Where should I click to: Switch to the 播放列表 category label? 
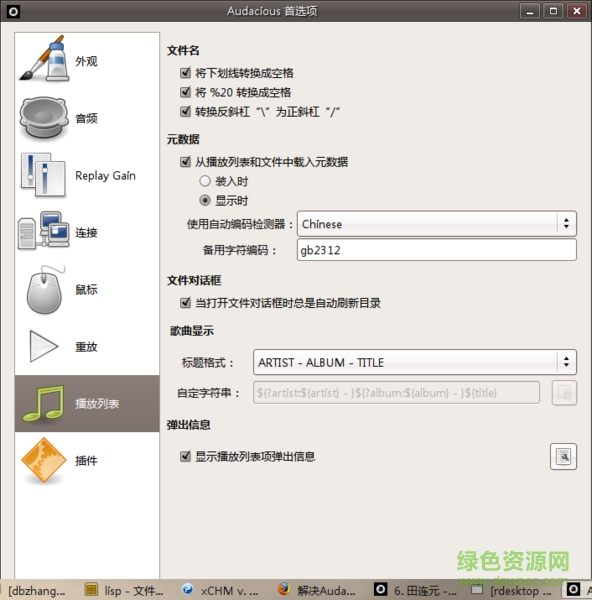pos(97,404)
